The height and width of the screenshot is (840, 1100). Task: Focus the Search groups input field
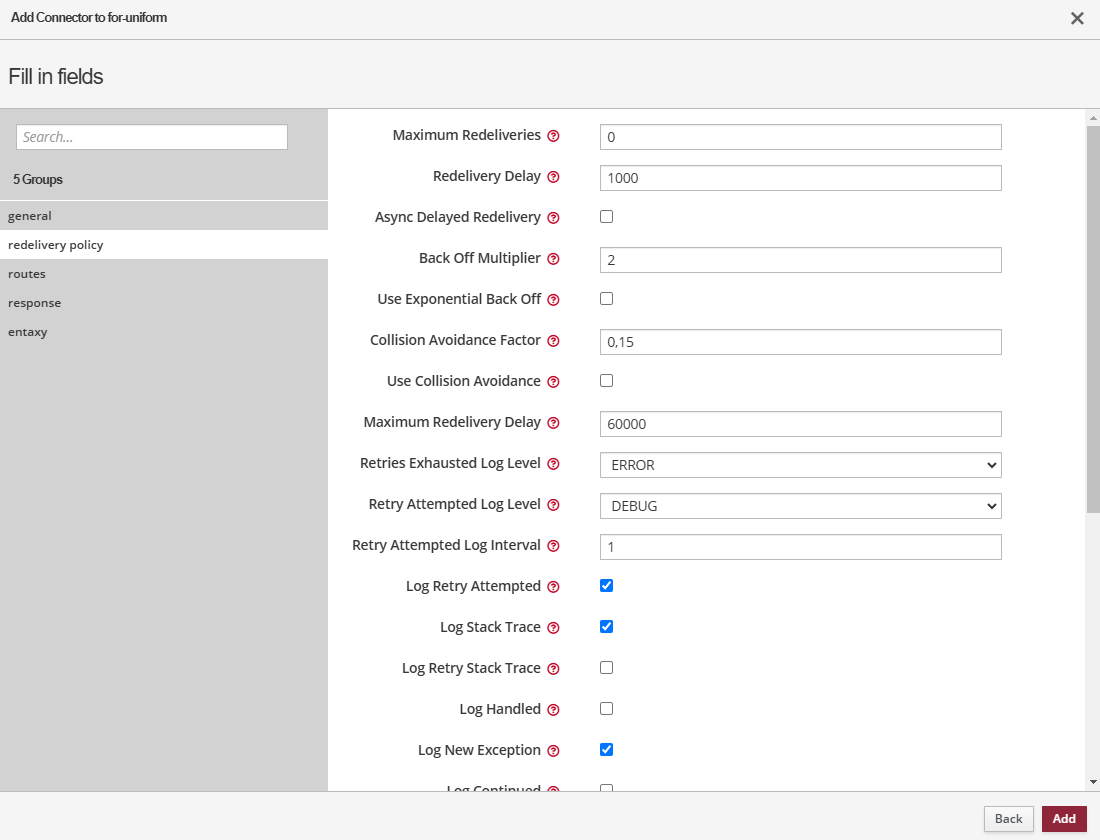click(152, 137)
